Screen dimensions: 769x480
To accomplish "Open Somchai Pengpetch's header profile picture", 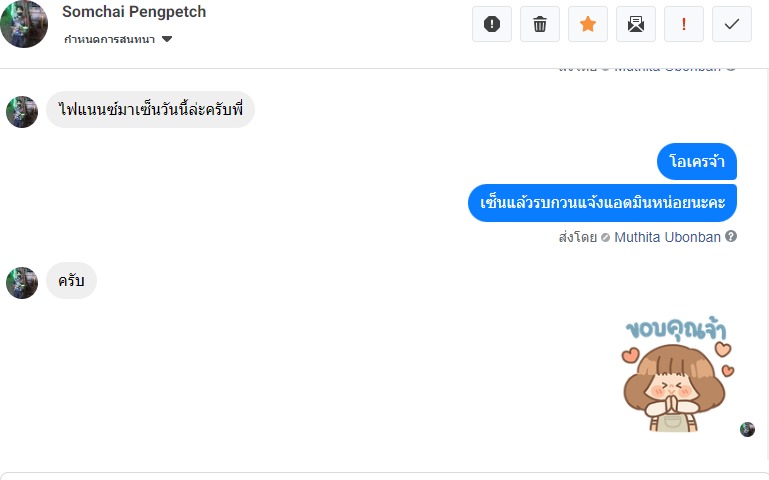I will [24, 24].
